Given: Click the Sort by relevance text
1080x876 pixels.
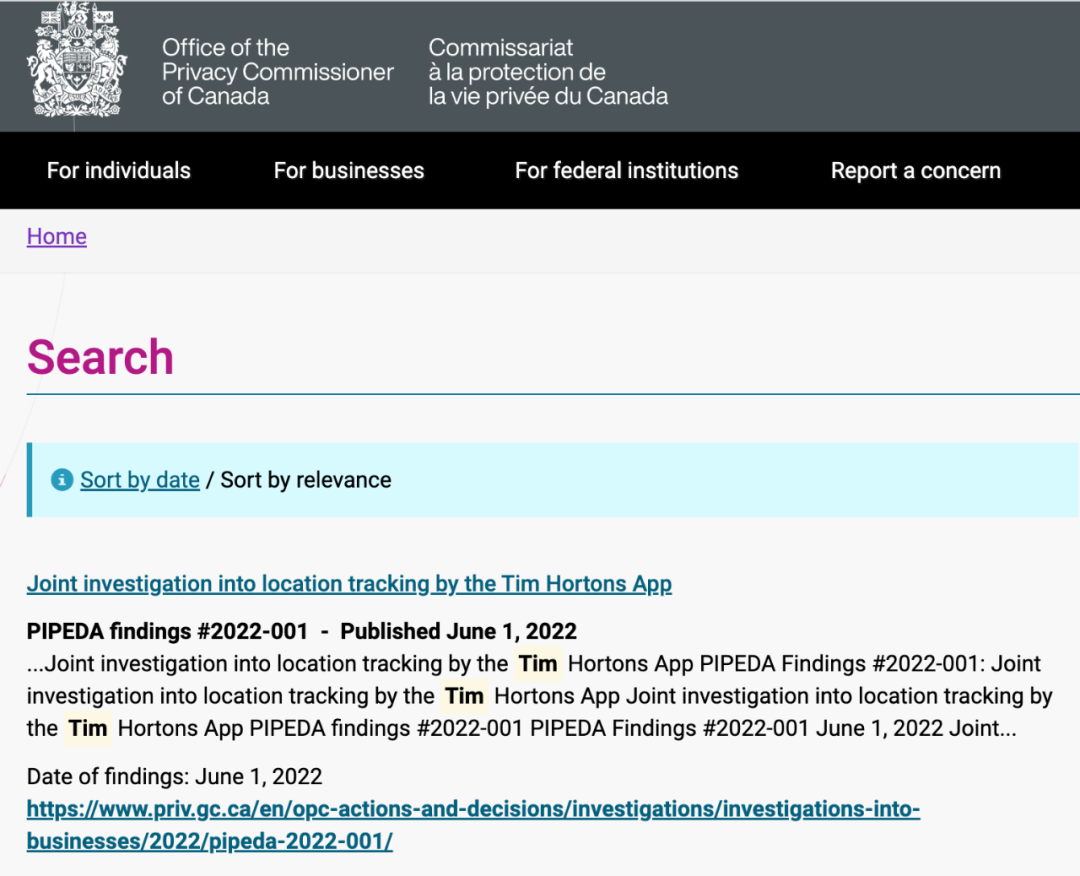Looking at the screenshot, I should tap(306, 480).
